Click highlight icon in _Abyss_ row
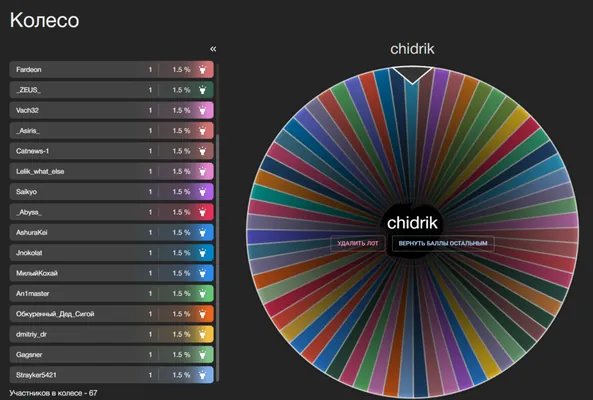593x400 pixels. click(202, 212)
